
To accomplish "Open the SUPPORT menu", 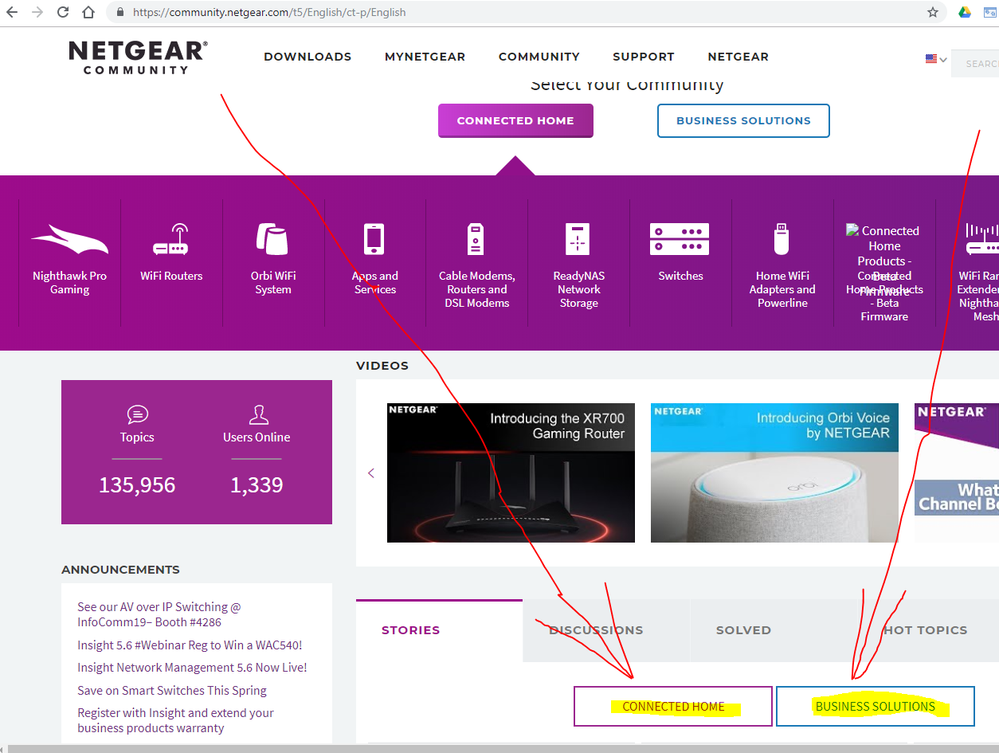I will click(643, 57).
